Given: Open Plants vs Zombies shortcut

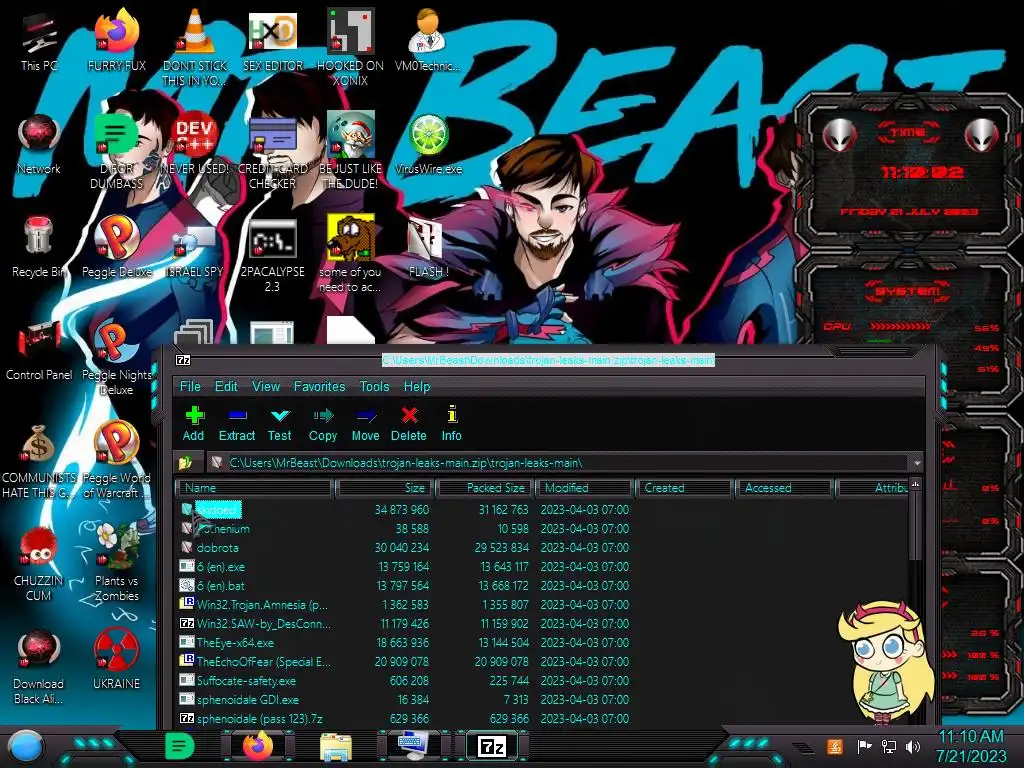Looking at the screenshot, I should (116, 560).
